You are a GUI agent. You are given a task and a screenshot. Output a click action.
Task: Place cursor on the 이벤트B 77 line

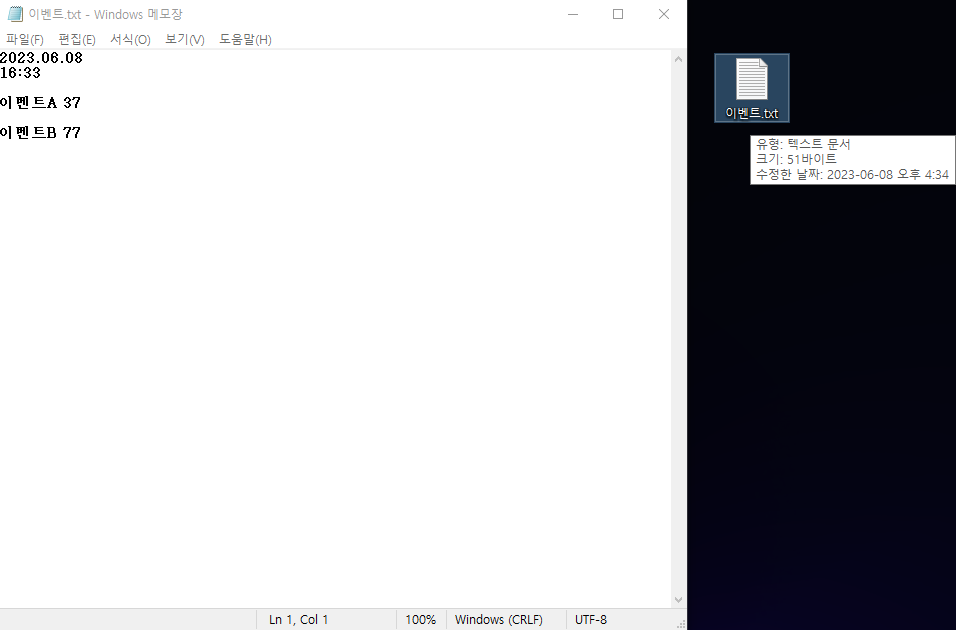[40, 133]
